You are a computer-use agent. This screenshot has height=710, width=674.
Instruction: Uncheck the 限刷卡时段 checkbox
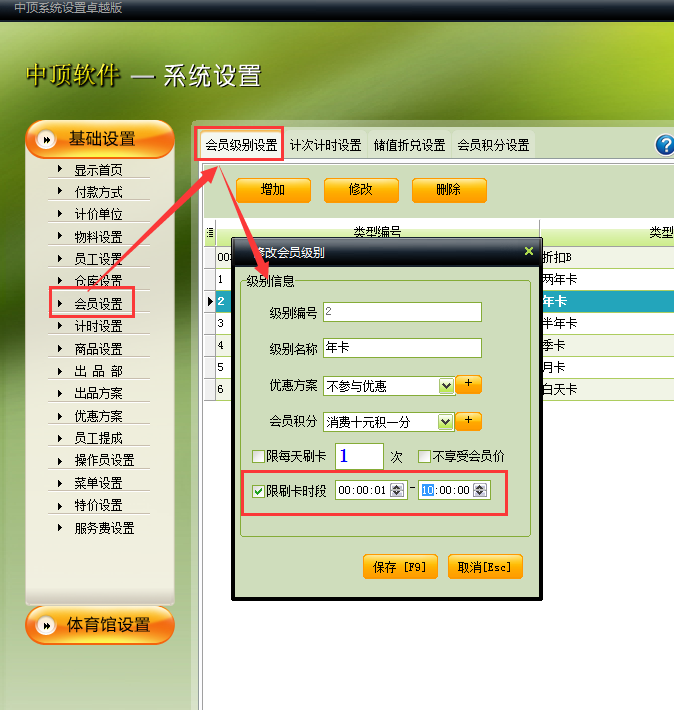tap(258, 491)
